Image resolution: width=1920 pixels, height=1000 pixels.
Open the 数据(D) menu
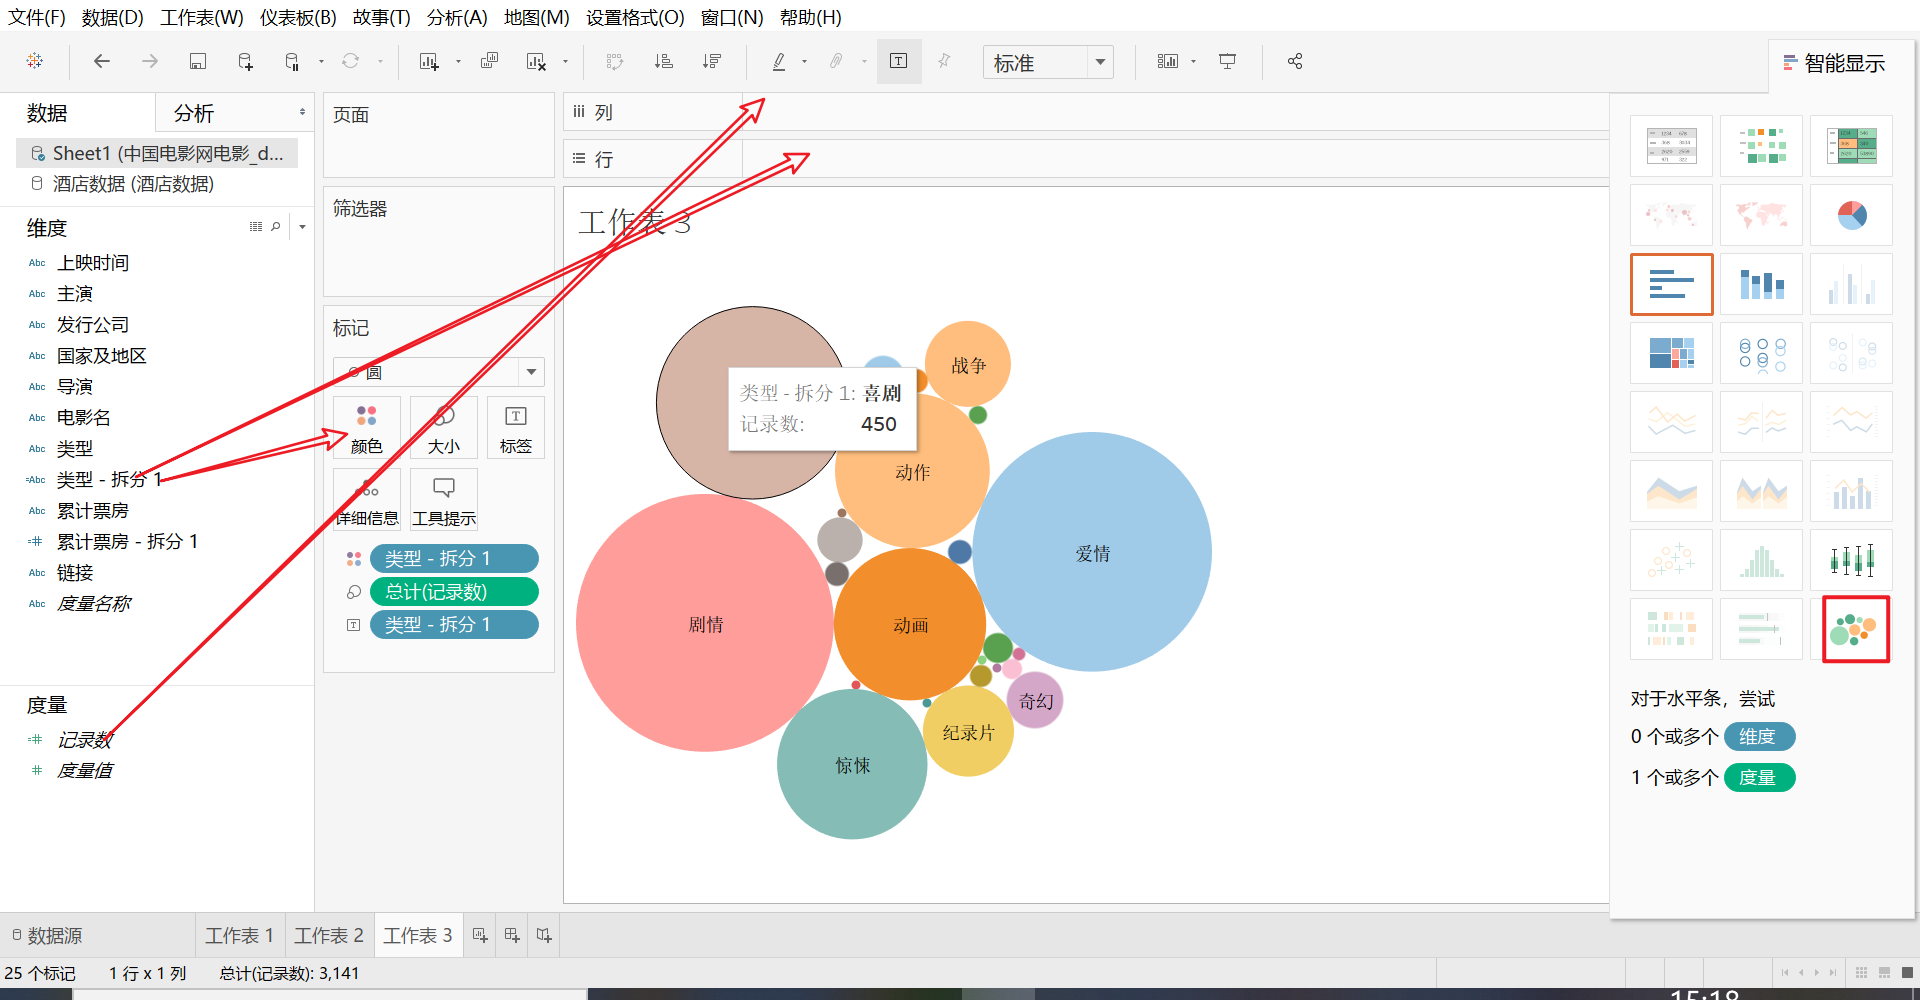(x=112, y=17)
